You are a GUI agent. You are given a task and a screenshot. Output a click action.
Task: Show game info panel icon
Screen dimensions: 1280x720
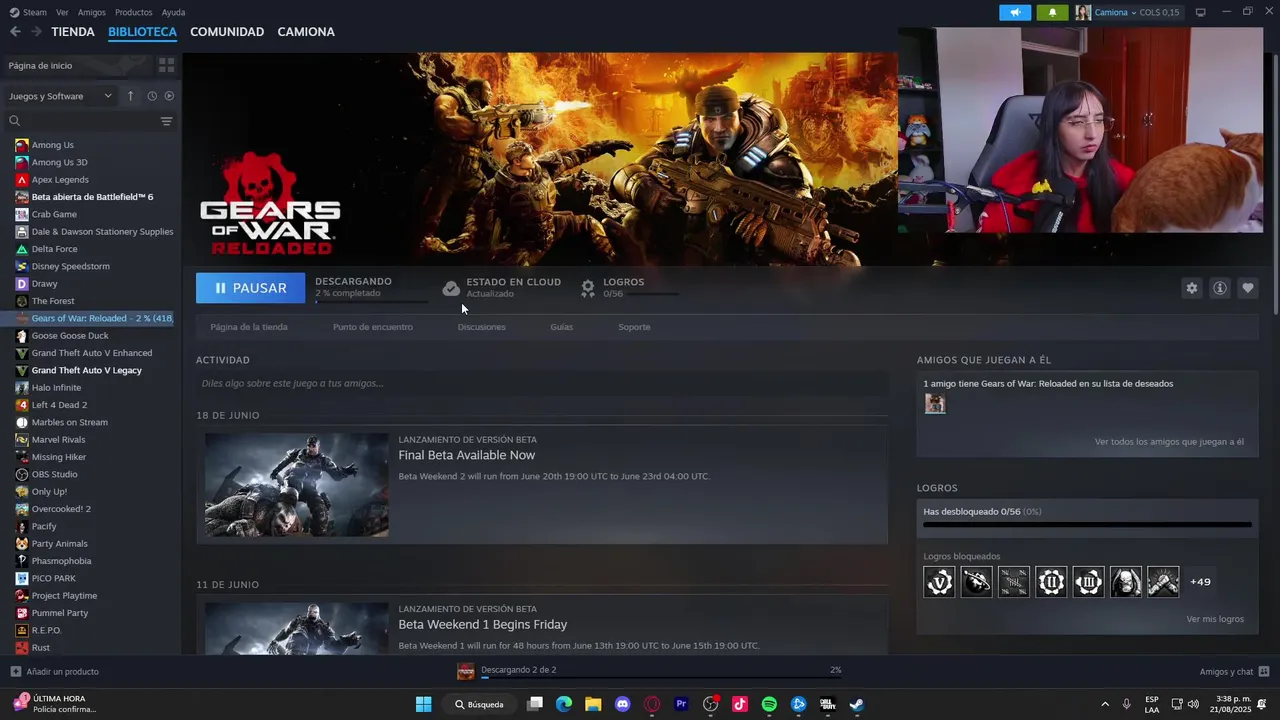[x=1219, y=288]
